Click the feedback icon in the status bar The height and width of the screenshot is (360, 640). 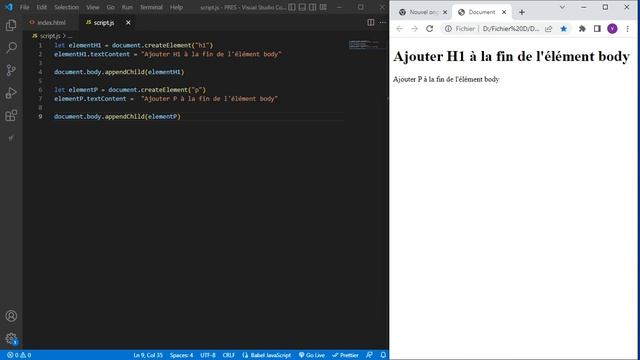point(369,355)
